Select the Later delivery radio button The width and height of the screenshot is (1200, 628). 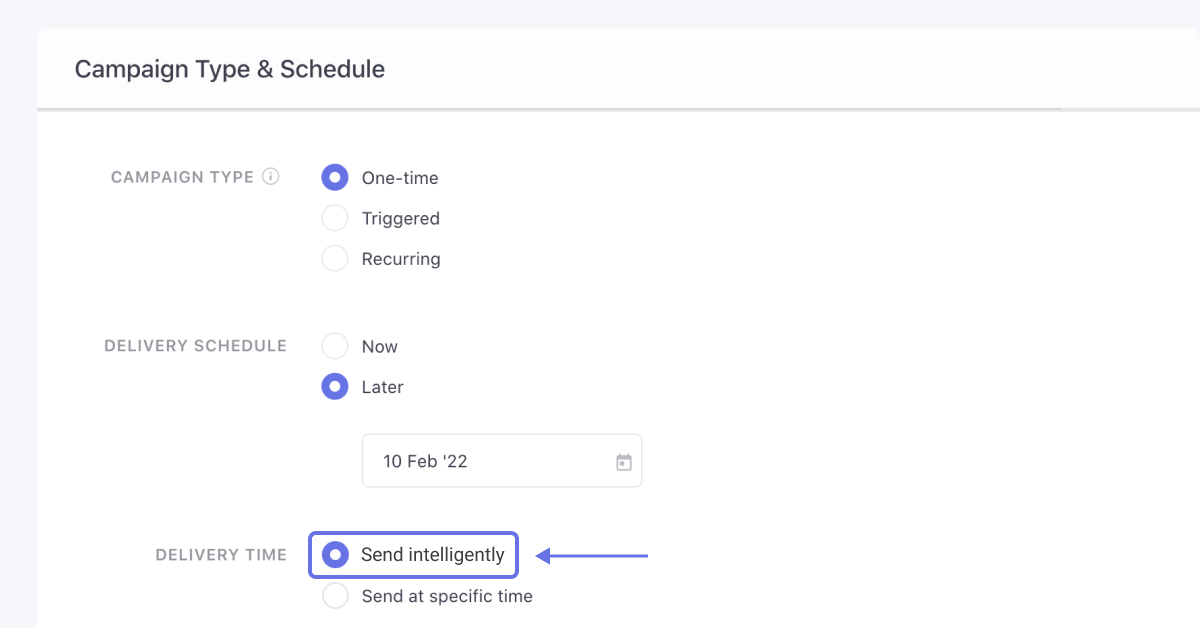click(335, 387)
